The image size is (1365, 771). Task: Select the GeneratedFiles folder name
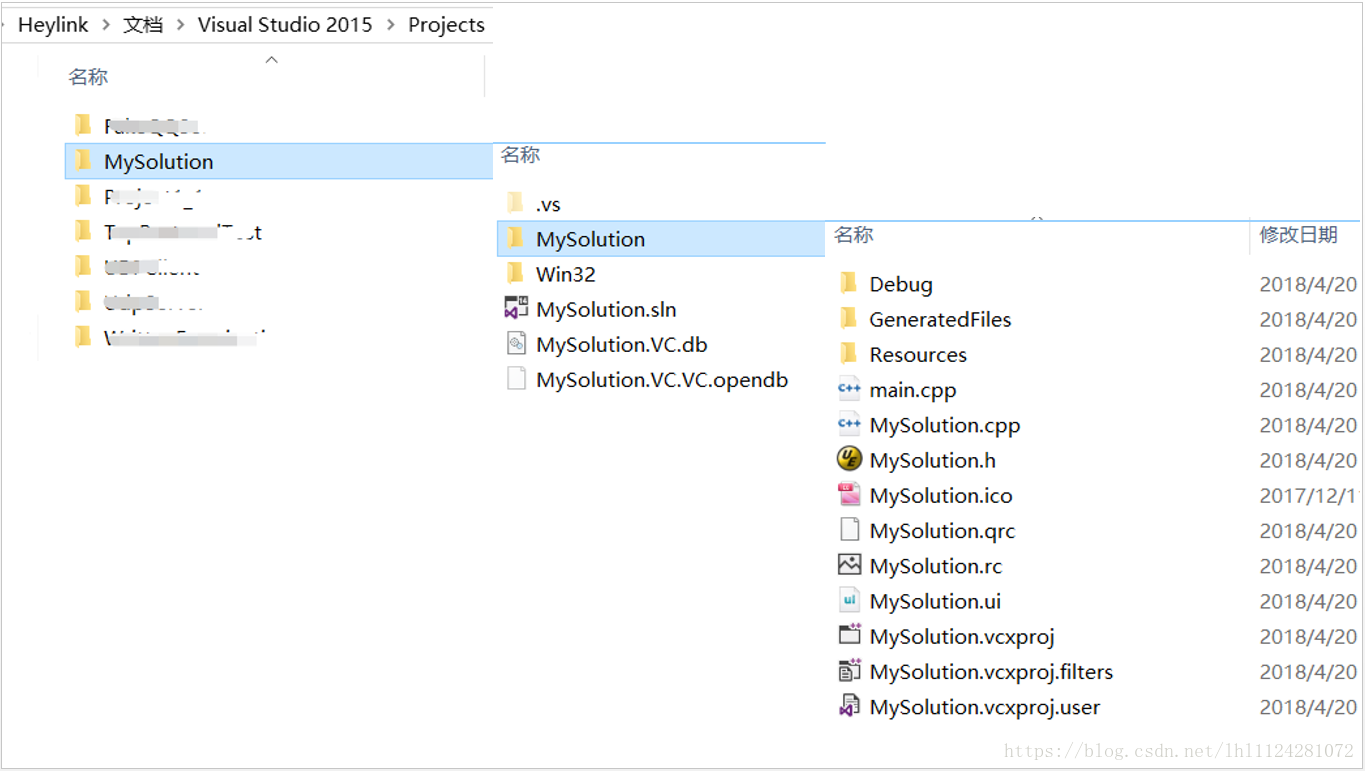[940, 319]
